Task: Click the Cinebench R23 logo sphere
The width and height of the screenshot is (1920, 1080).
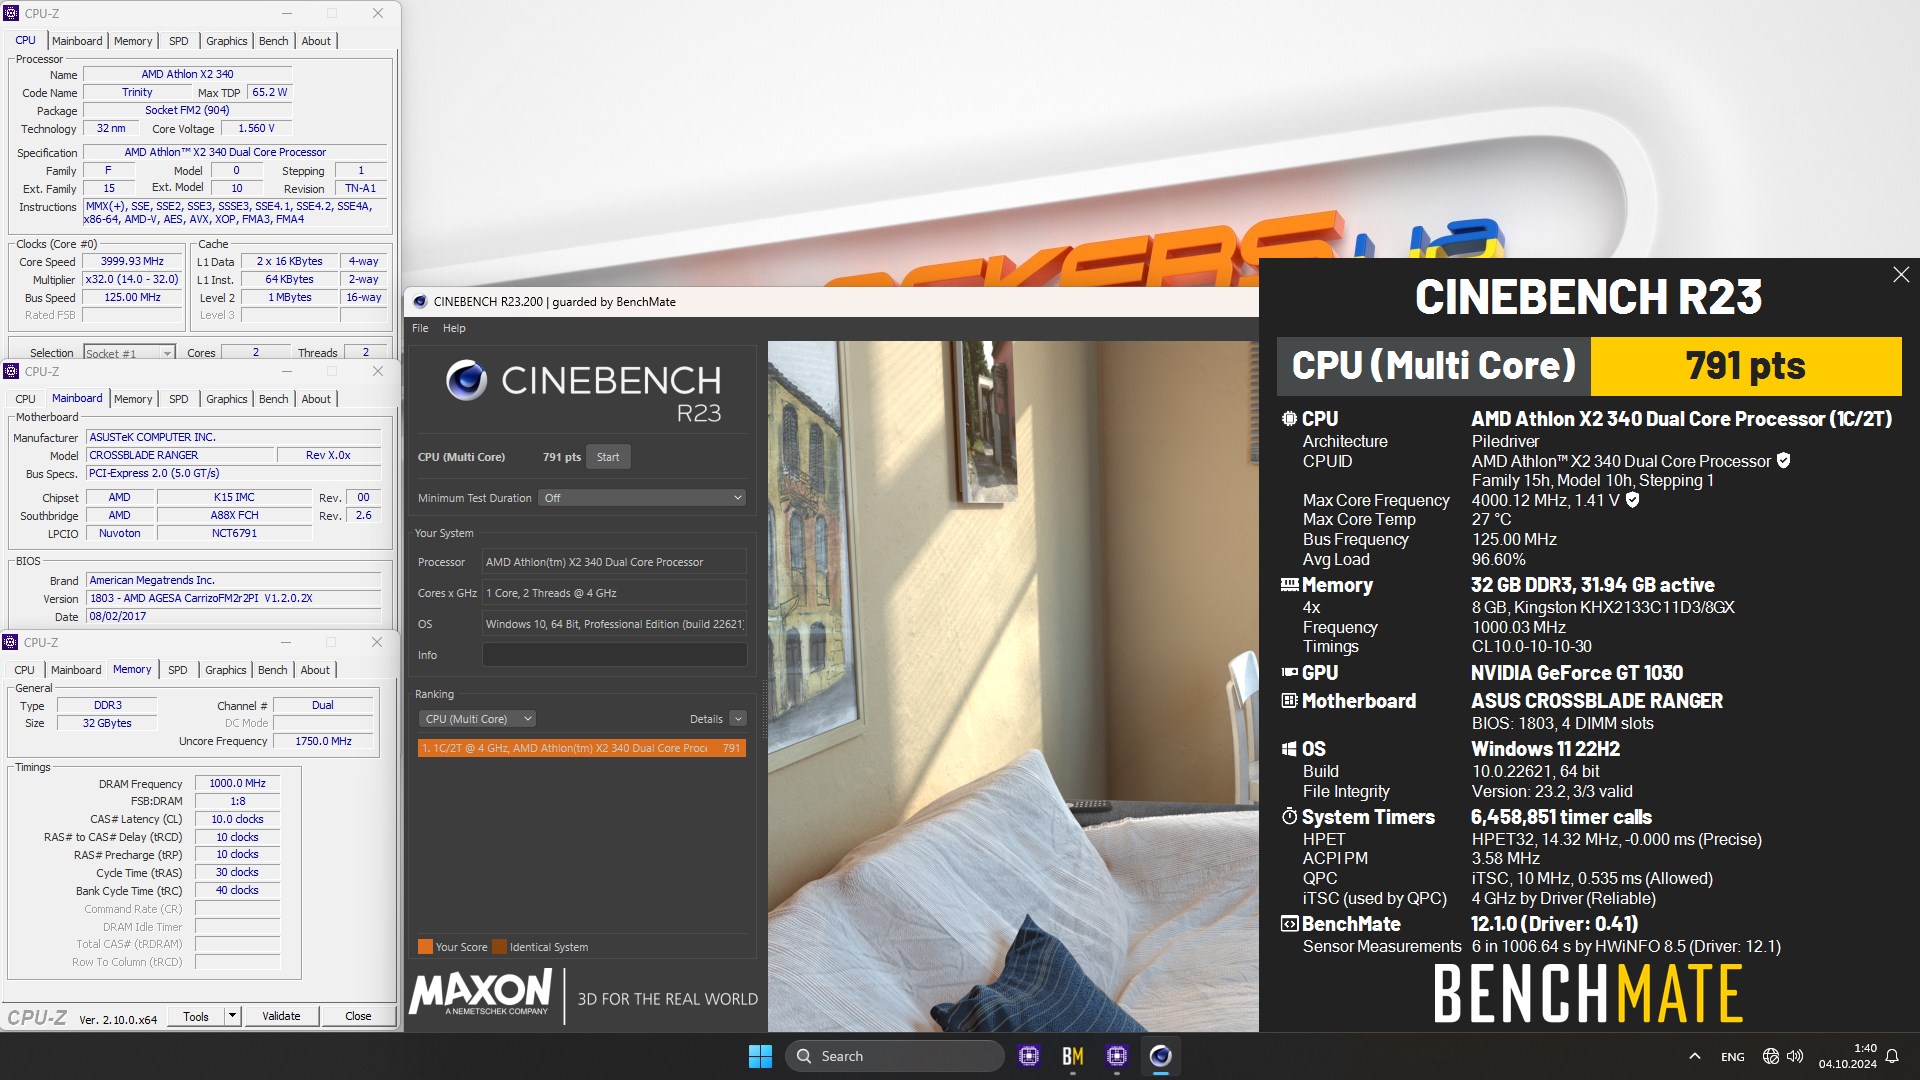Action: tap(466, 380)
